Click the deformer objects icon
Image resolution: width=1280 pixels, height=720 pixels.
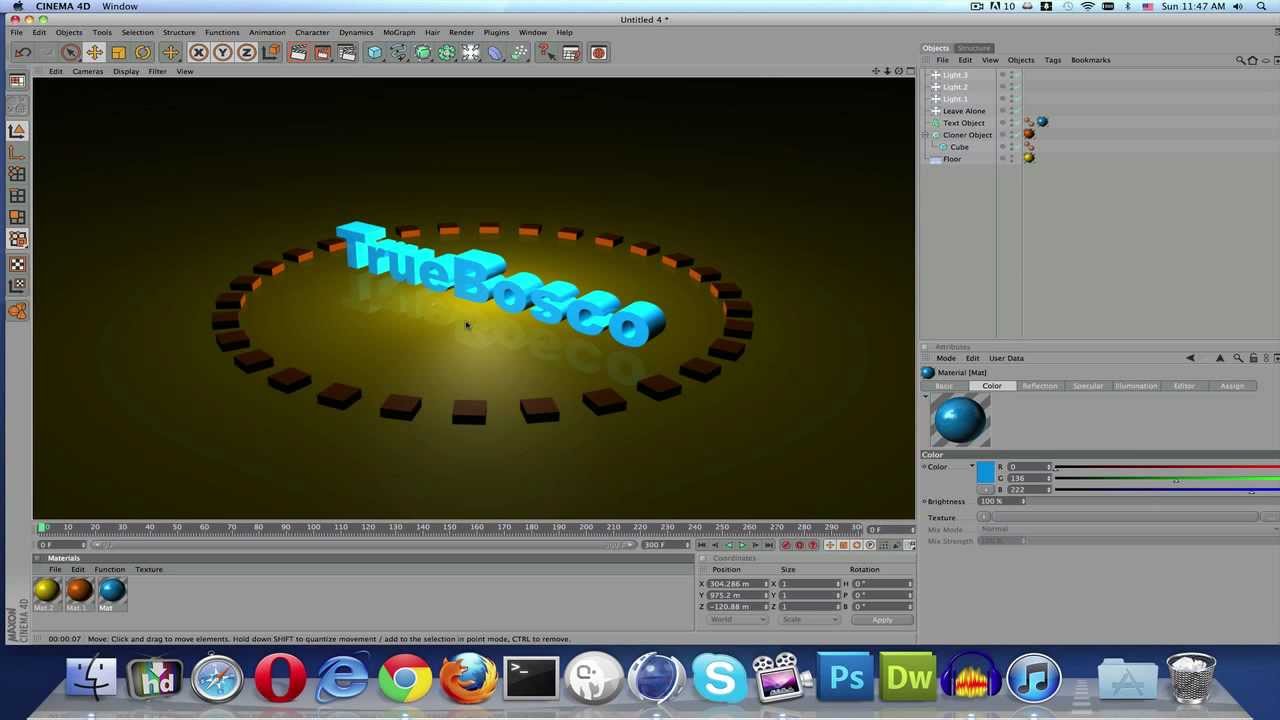[495, 53]
